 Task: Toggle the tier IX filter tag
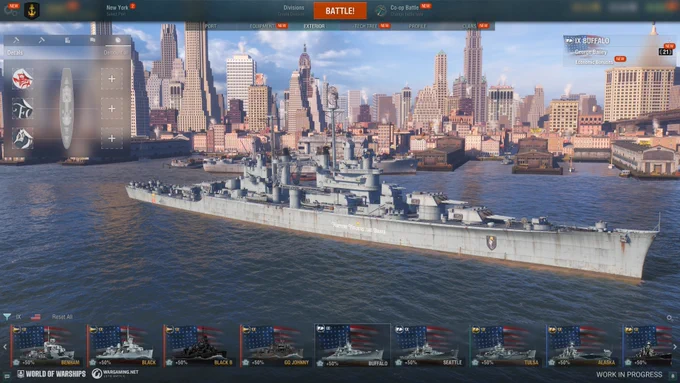coord(19,317)
